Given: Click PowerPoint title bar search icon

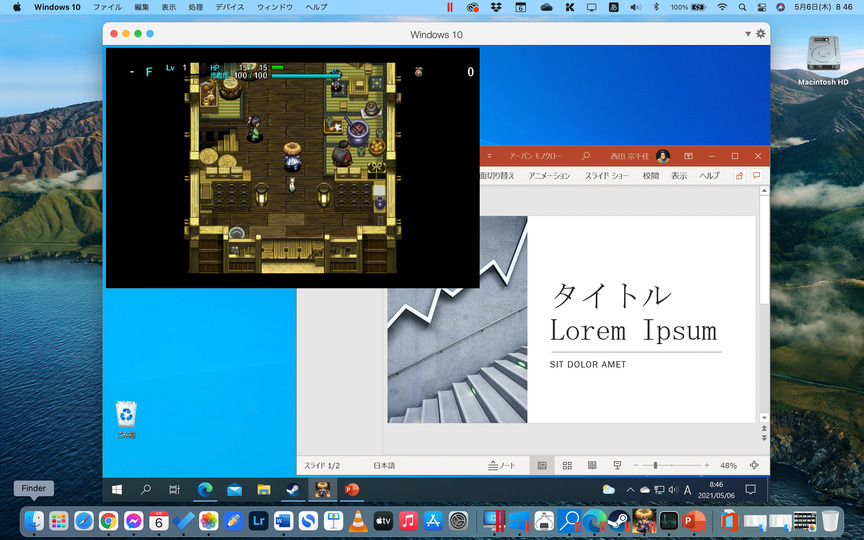Looking at the screenshot, I should (x=586, y=156).
